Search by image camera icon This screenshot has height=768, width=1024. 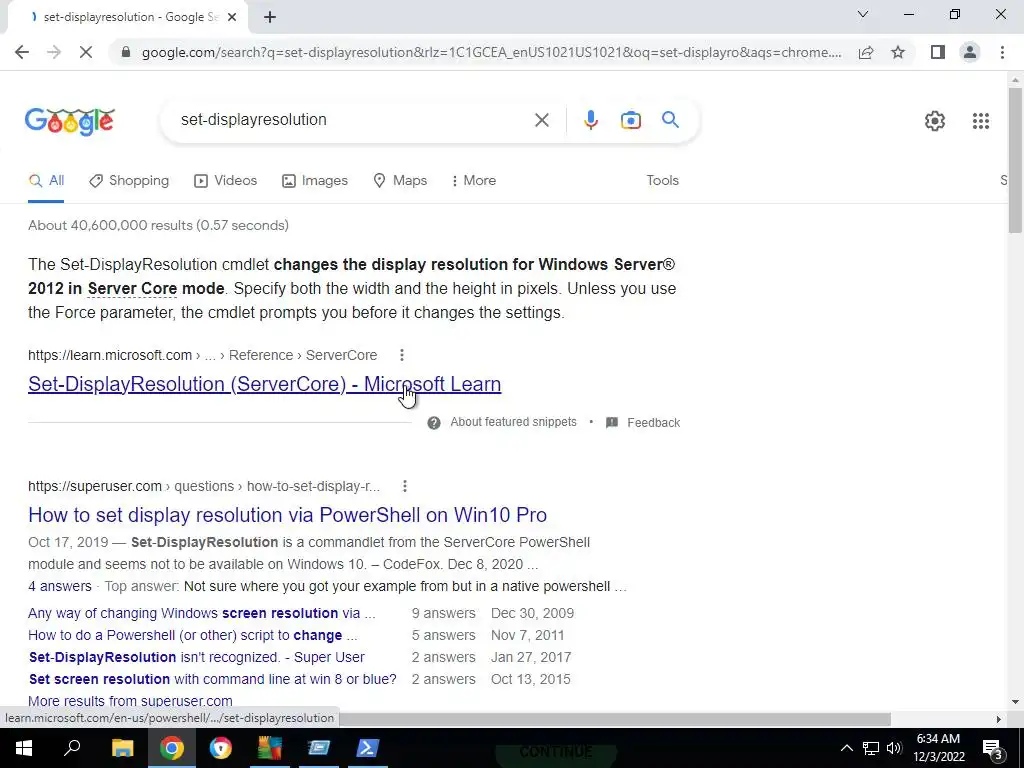pos(630,120)
